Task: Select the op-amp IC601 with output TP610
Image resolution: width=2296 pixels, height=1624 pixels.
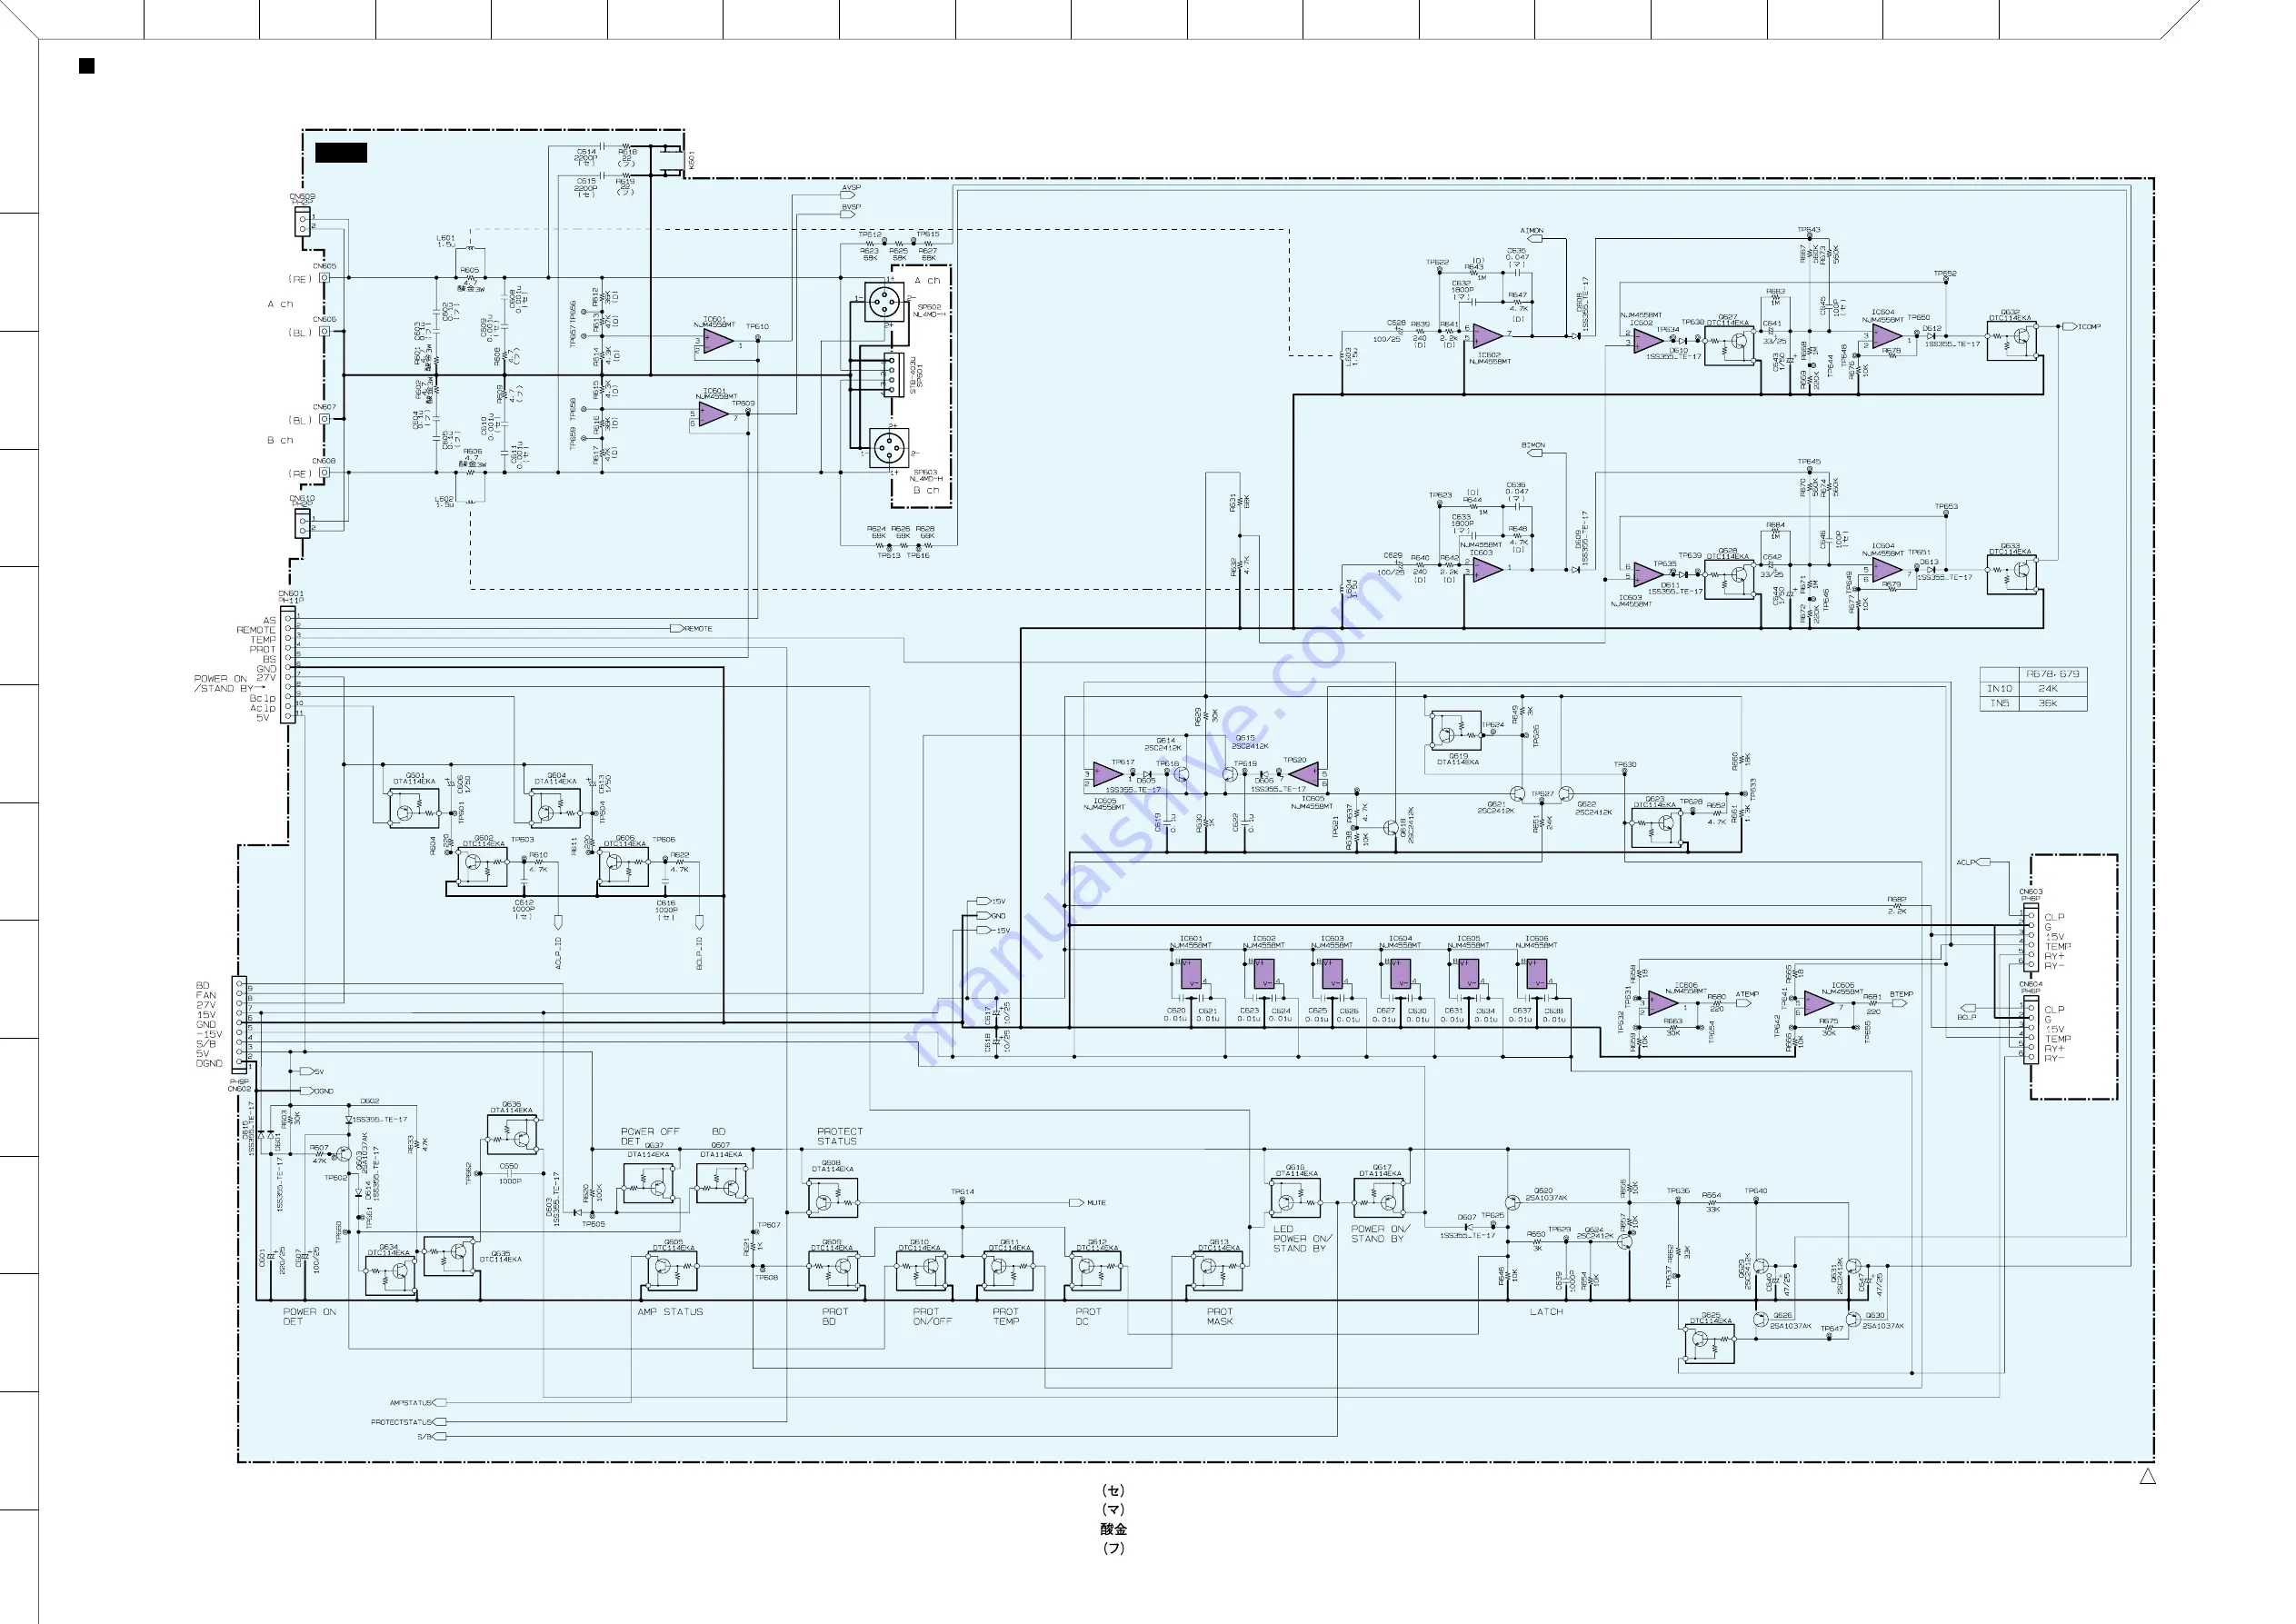Action: pyautogui.click(x=717, y=341)
